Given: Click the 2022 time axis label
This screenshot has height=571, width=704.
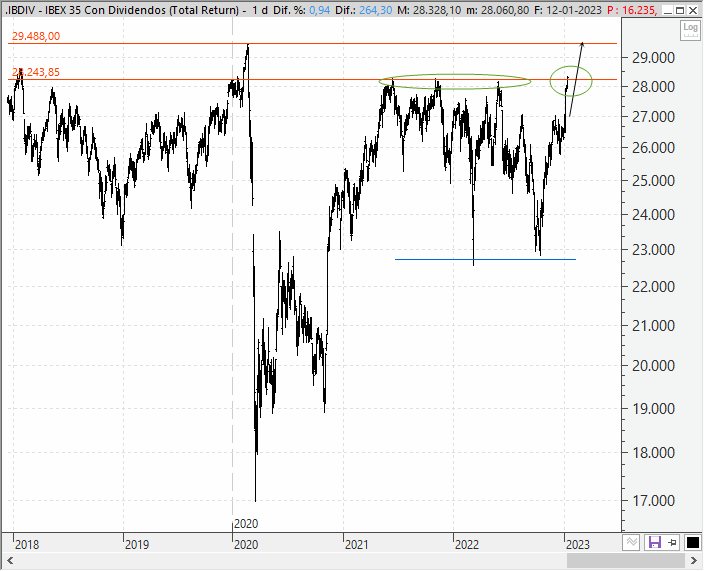Looking at the screenshot, I should (x=467, y=545).
